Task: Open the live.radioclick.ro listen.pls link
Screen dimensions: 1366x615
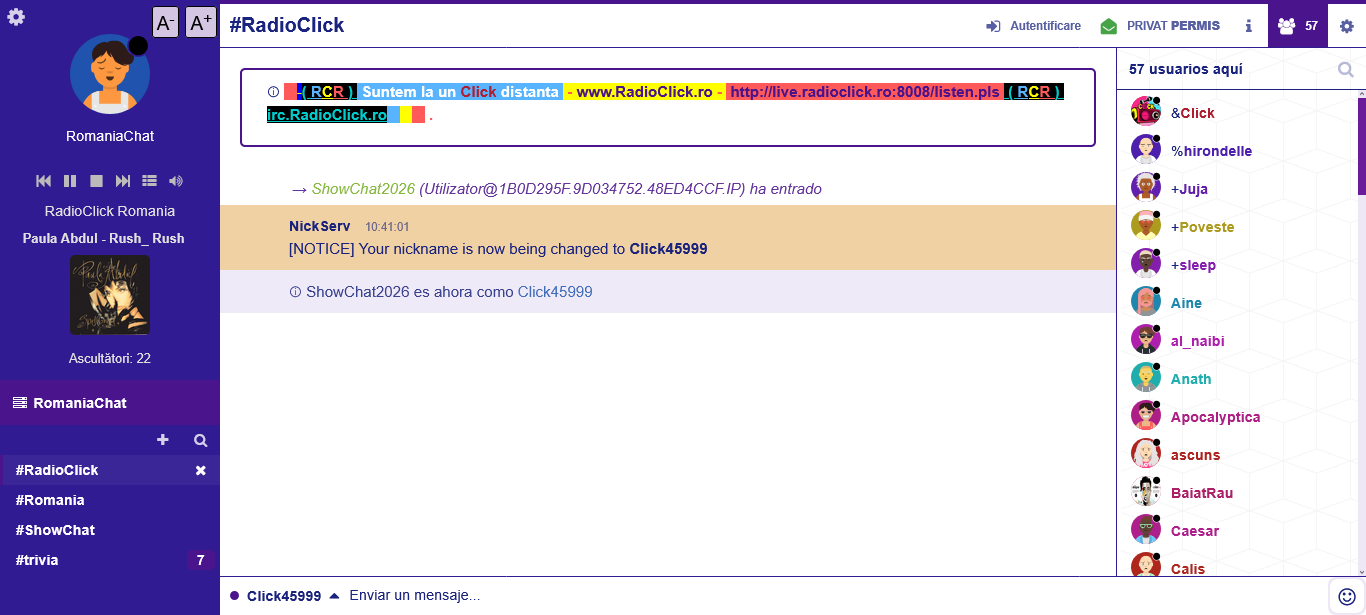Action: (x=865, y=92)
